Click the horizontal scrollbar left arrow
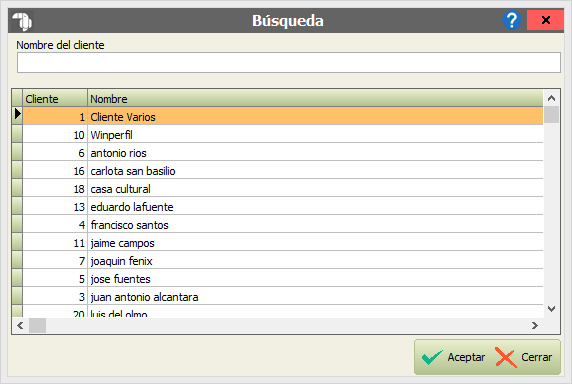Image resolution: width=572 pixels, height=384 pixels. pyautogui.click(x=20, y=325)
